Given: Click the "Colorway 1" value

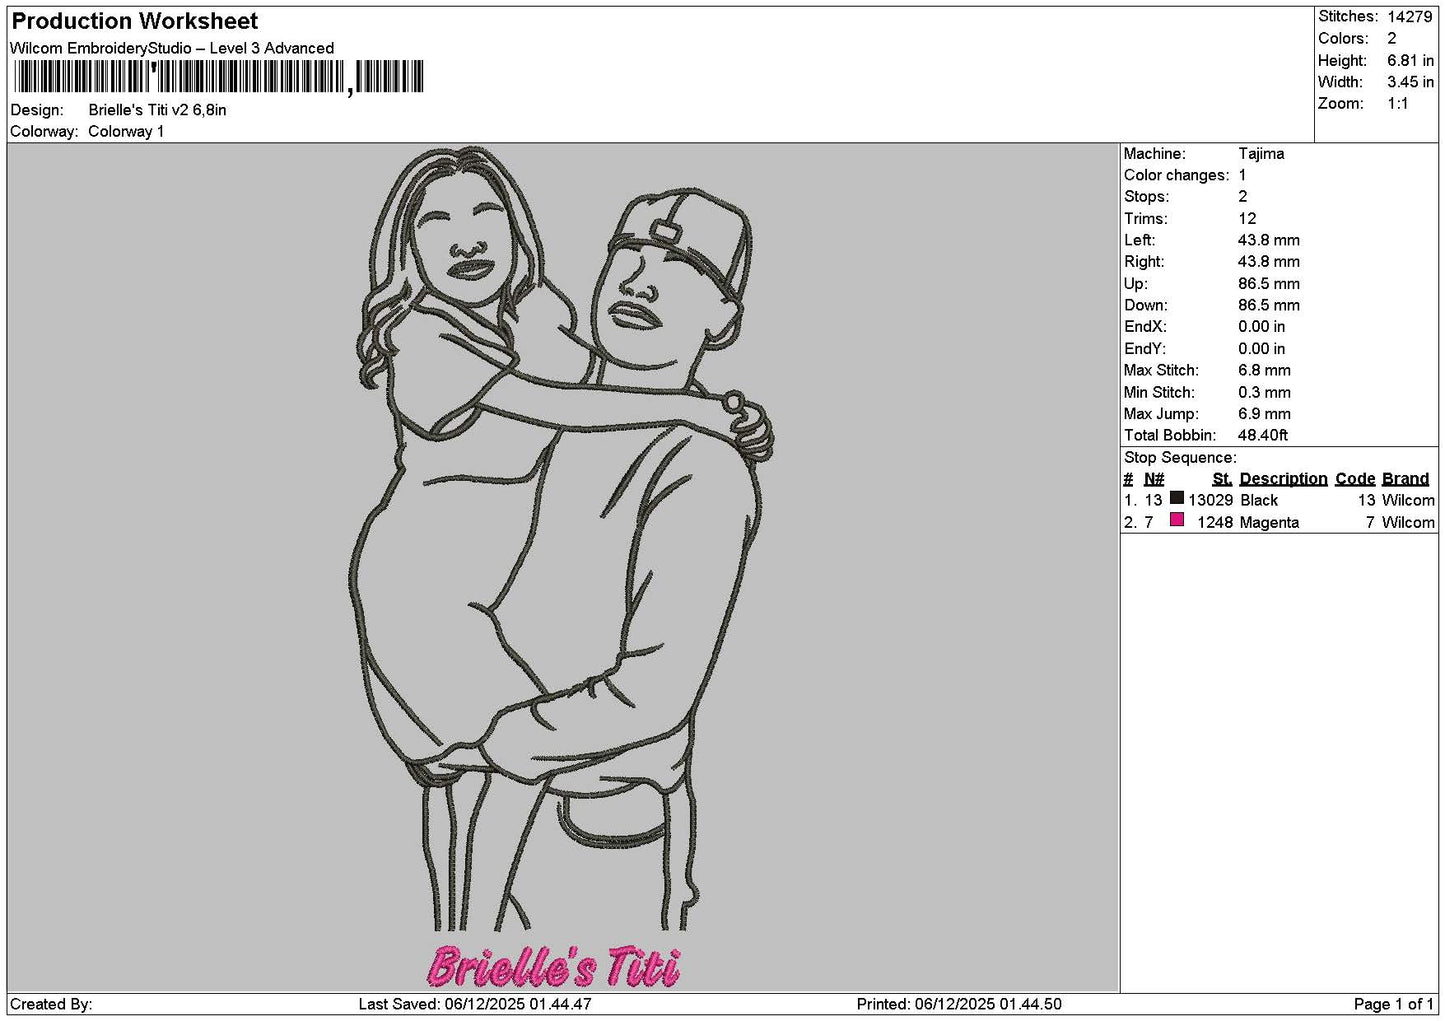Looking at the screenshot, I should coord(126,132).
